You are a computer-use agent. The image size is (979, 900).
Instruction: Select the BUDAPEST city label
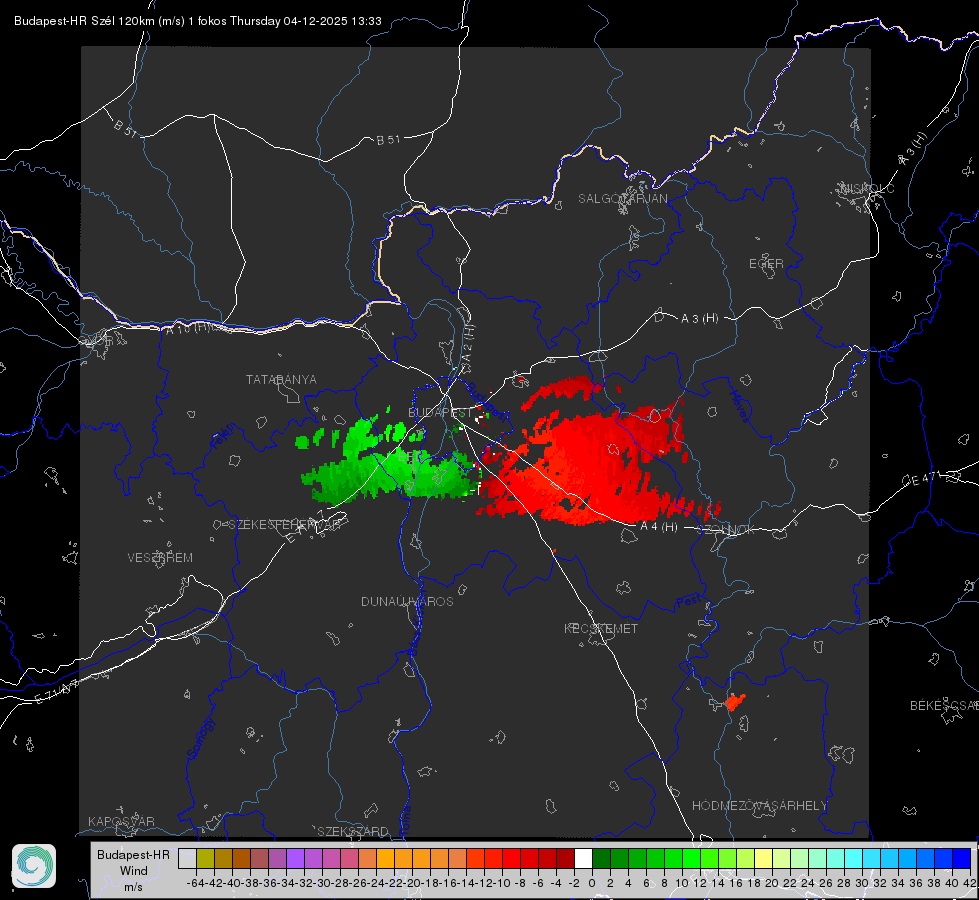440,412
